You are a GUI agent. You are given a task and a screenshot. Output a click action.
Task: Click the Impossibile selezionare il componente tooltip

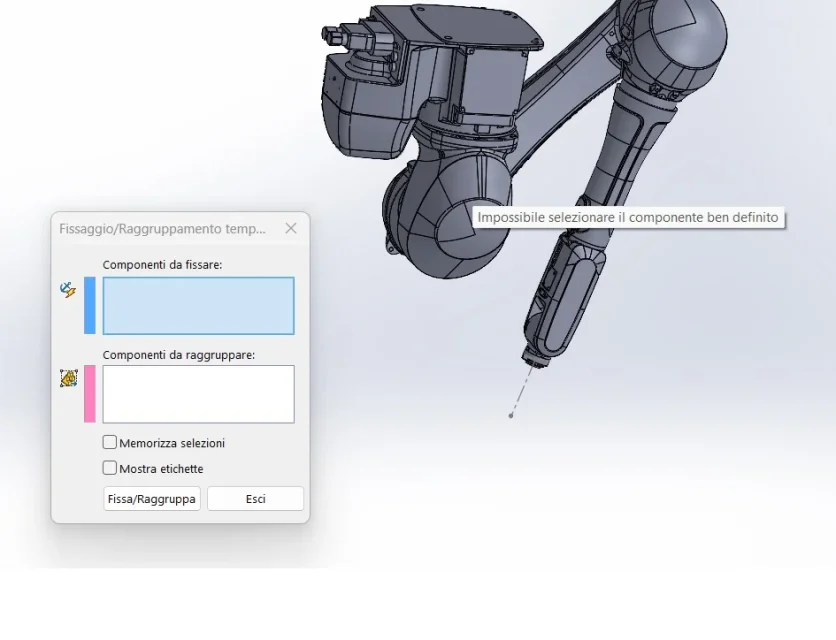627,217
